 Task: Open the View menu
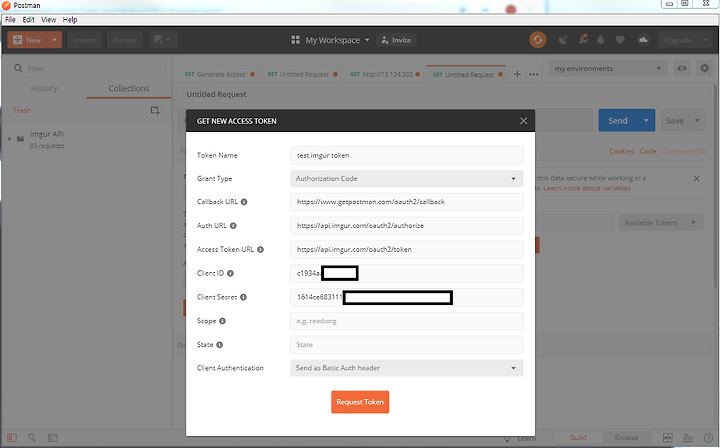(49, 20)
